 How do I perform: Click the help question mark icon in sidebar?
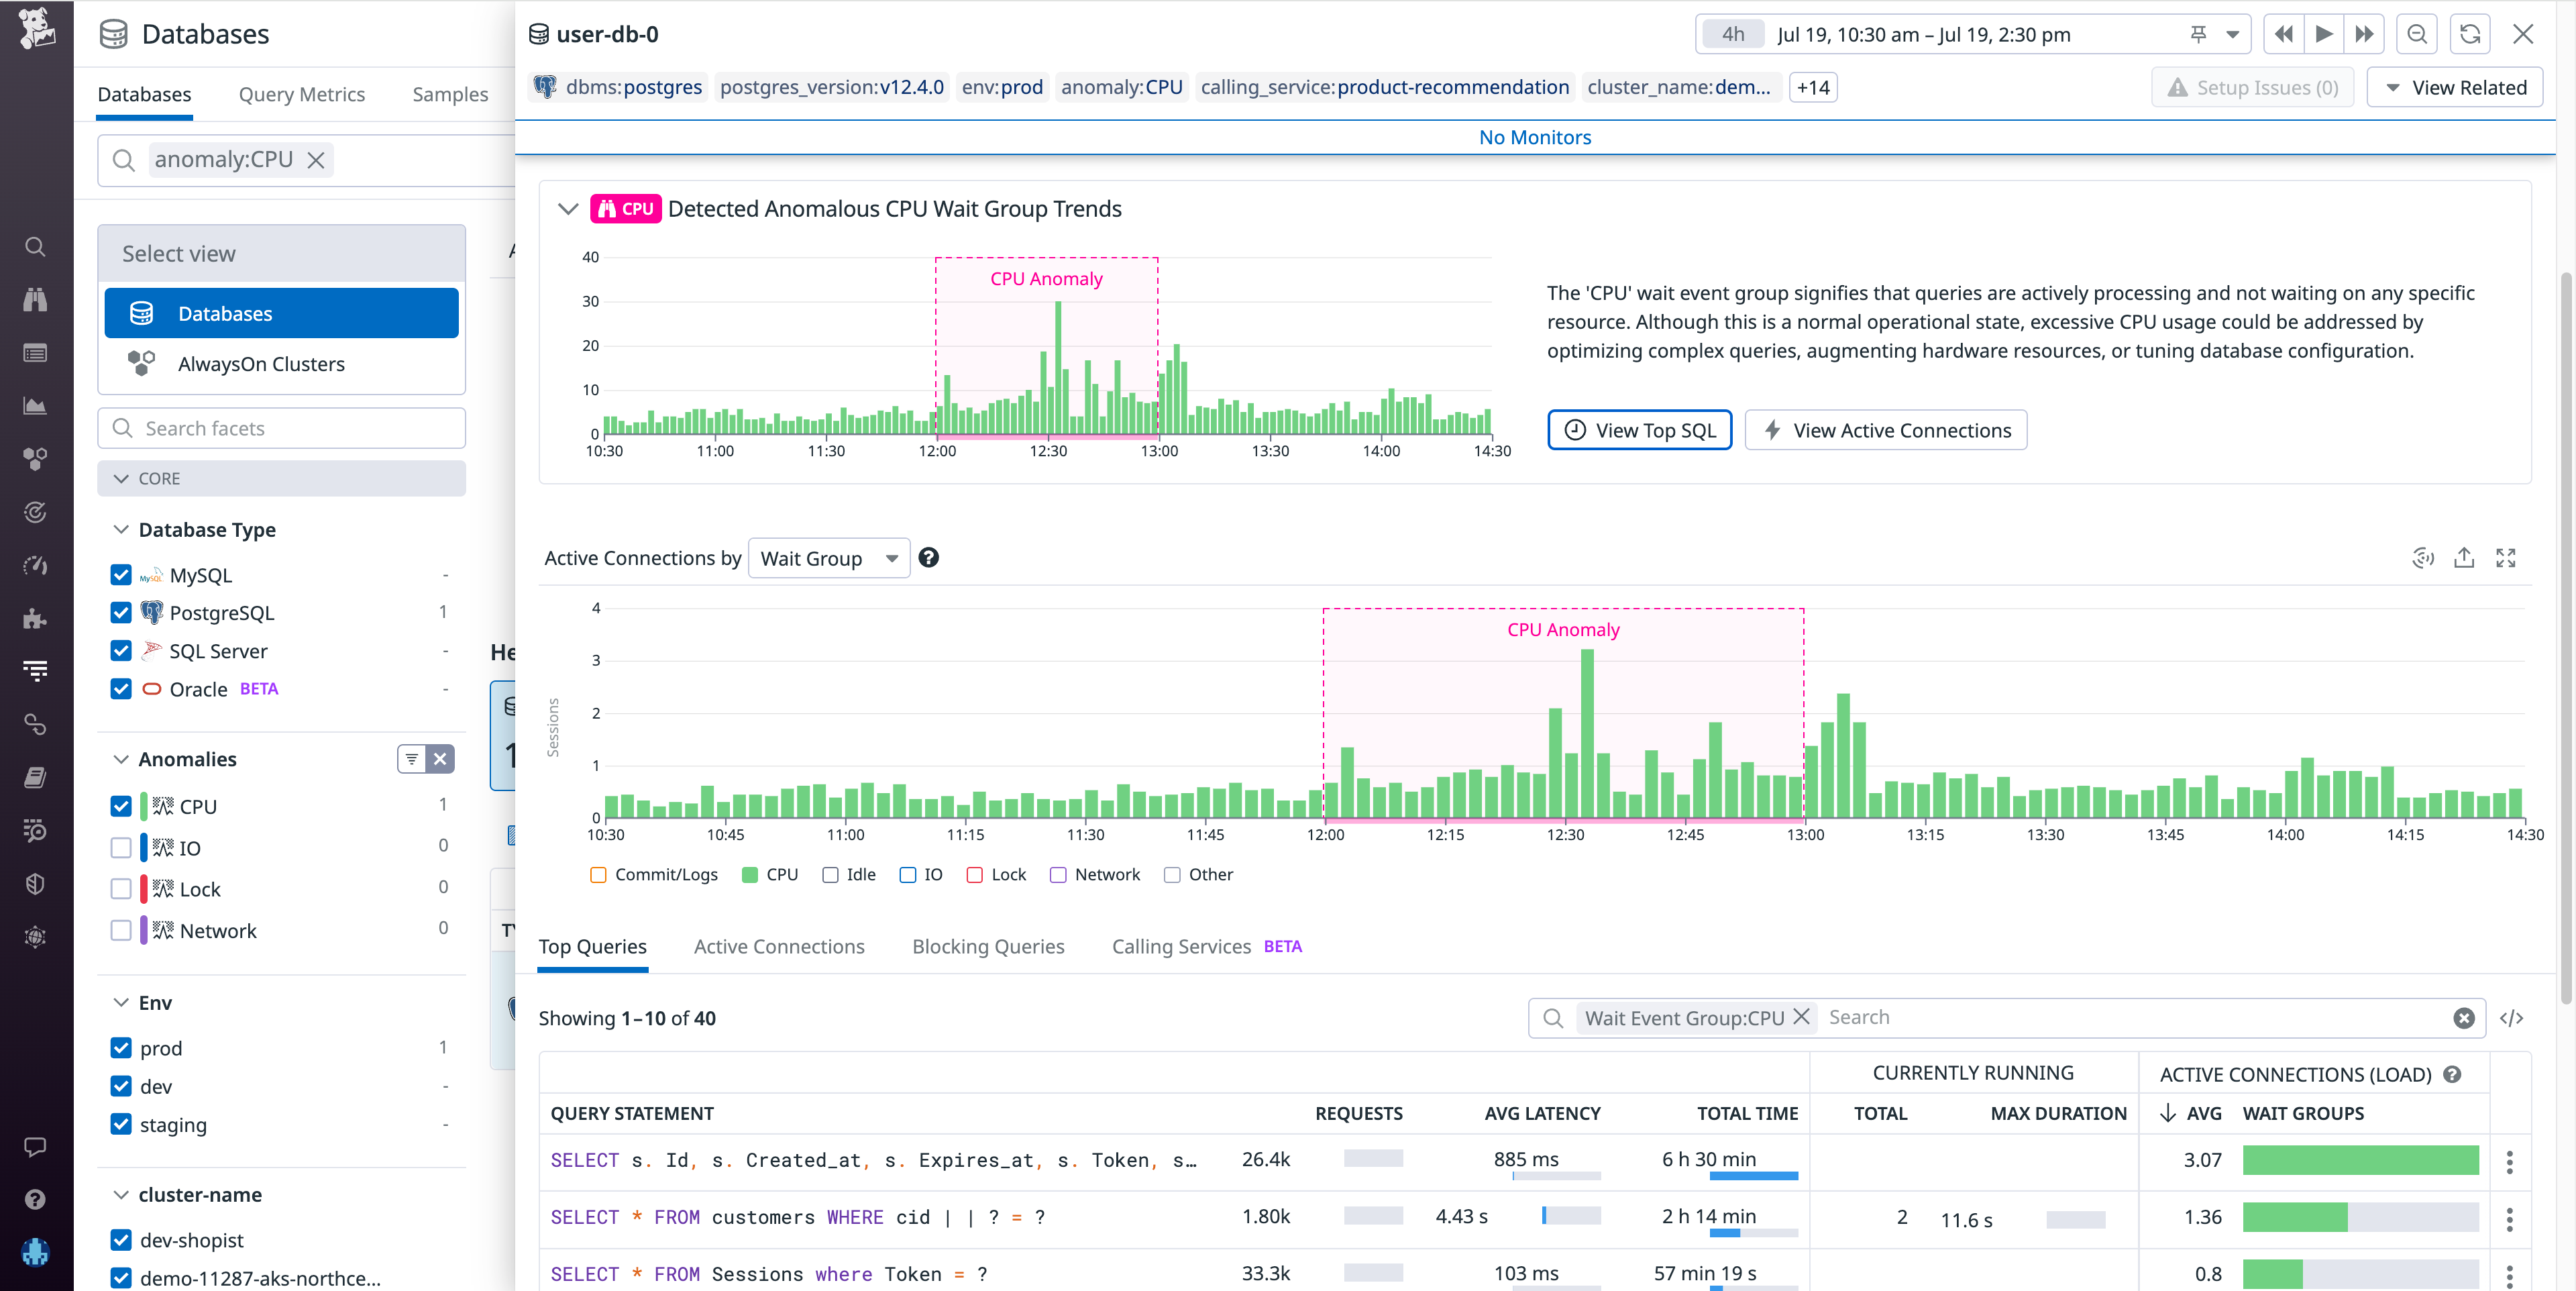click(35, 1199)
